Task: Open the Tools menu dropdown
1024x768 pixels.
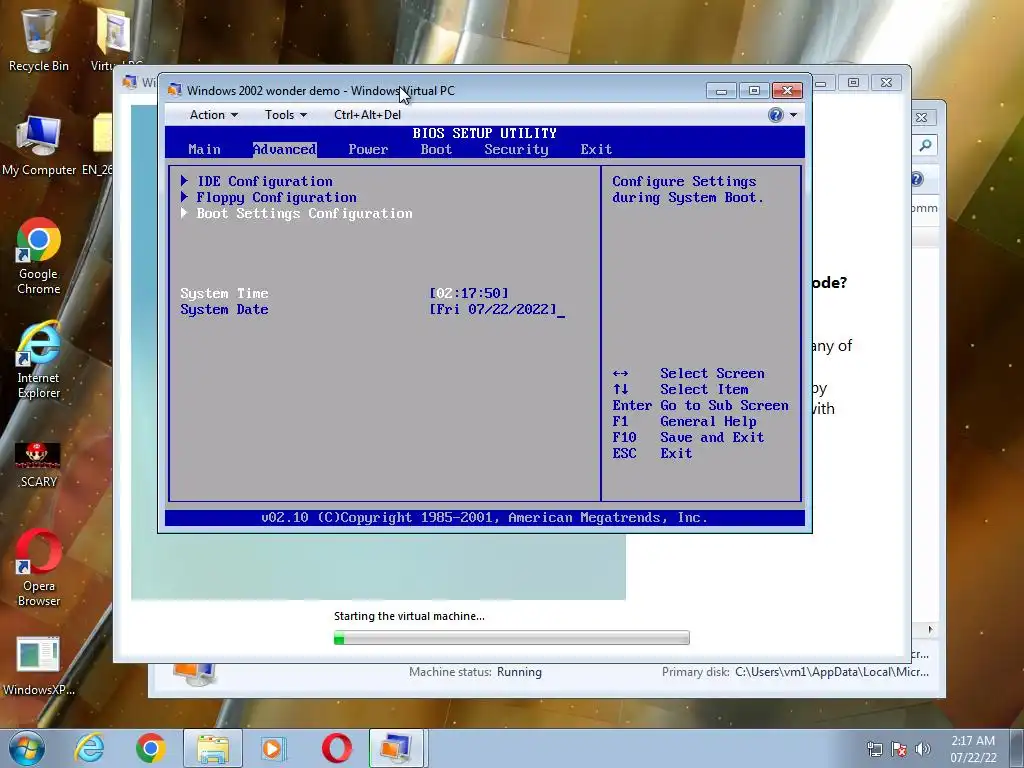Action: pyautogui.click(x=285, y=115)
